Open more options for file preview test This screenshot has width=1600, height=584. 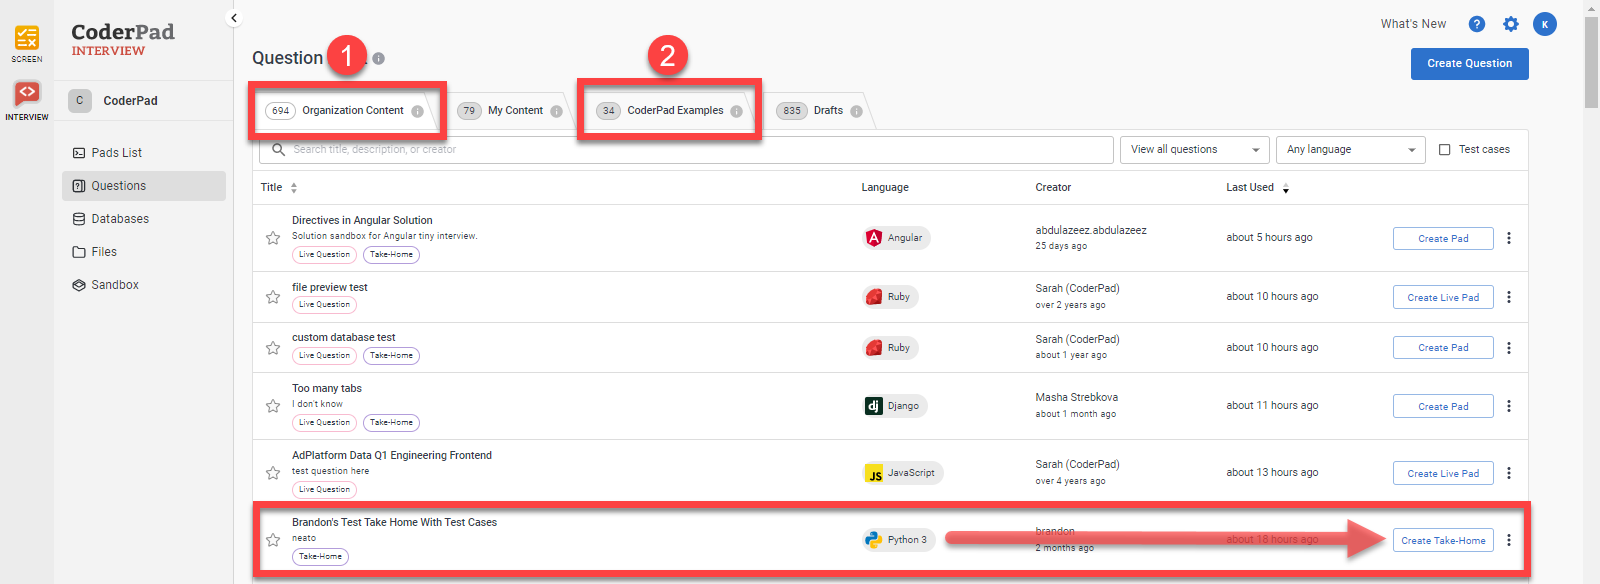tap(1509, 297)
